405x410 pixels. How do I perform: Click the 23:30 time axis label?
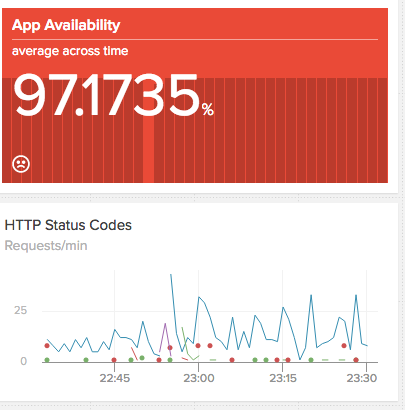pos(362,378)
